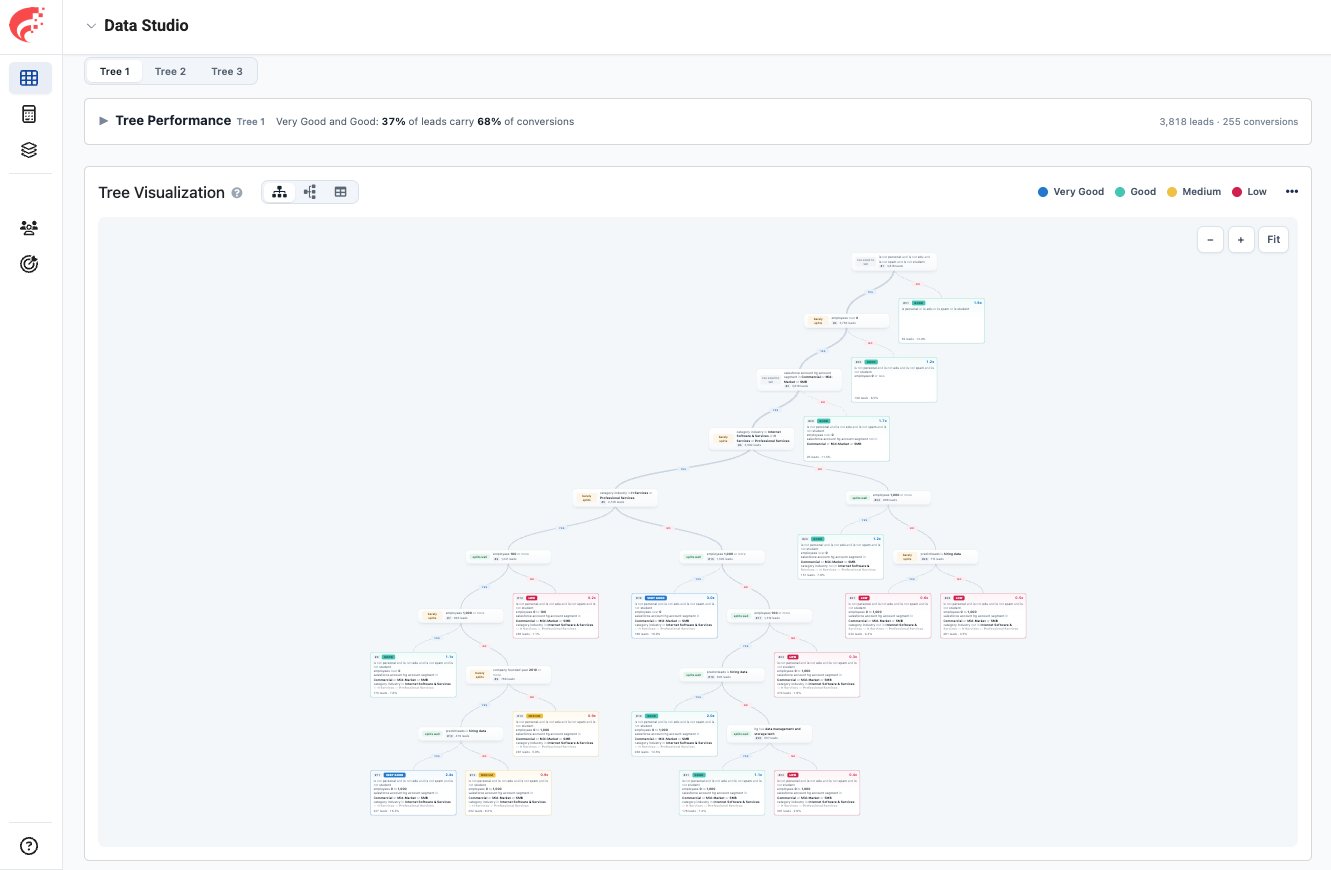Select the Very Good leaf card showing 2.8x
The width and height of the screenshot is (1331, 870).
click(x=413, y=792)
